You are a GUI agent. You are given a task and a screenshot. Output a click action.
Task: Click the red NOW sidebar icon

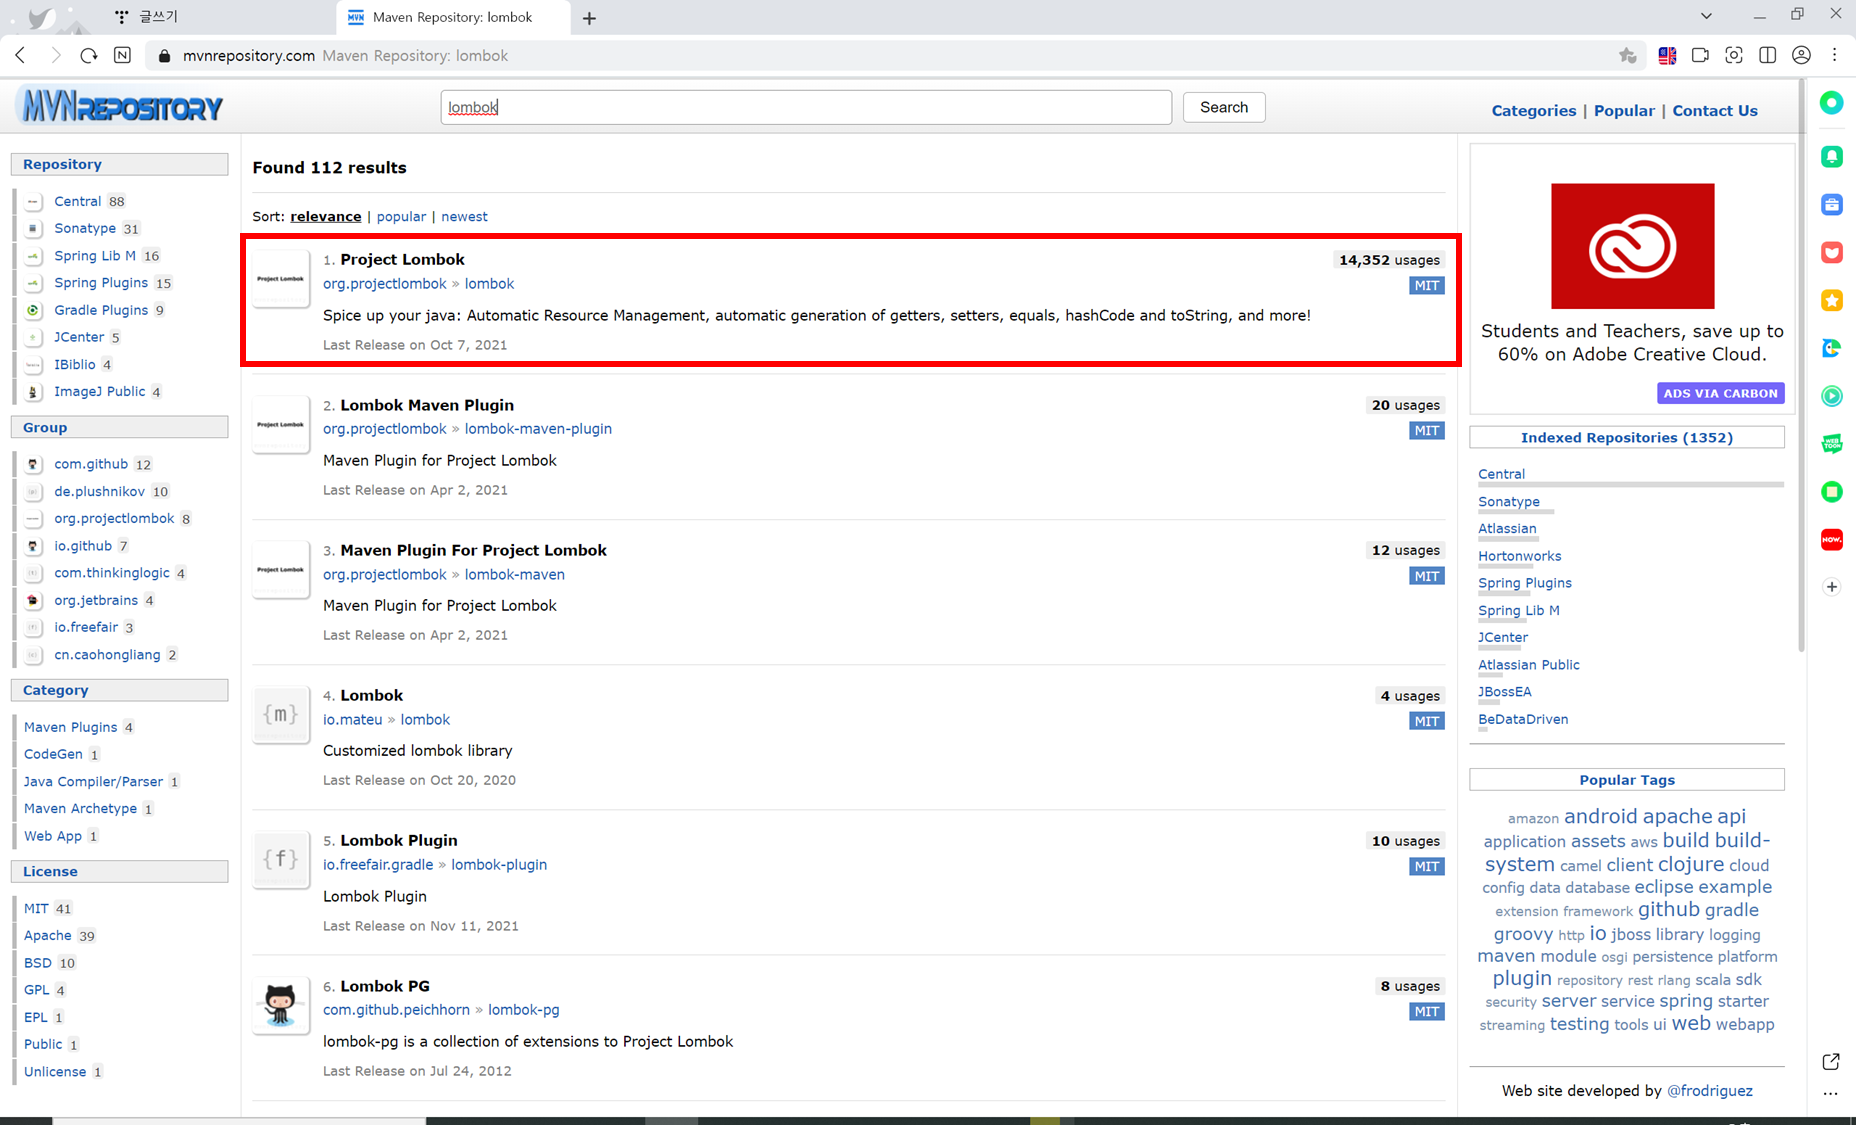click(1831, 540)
